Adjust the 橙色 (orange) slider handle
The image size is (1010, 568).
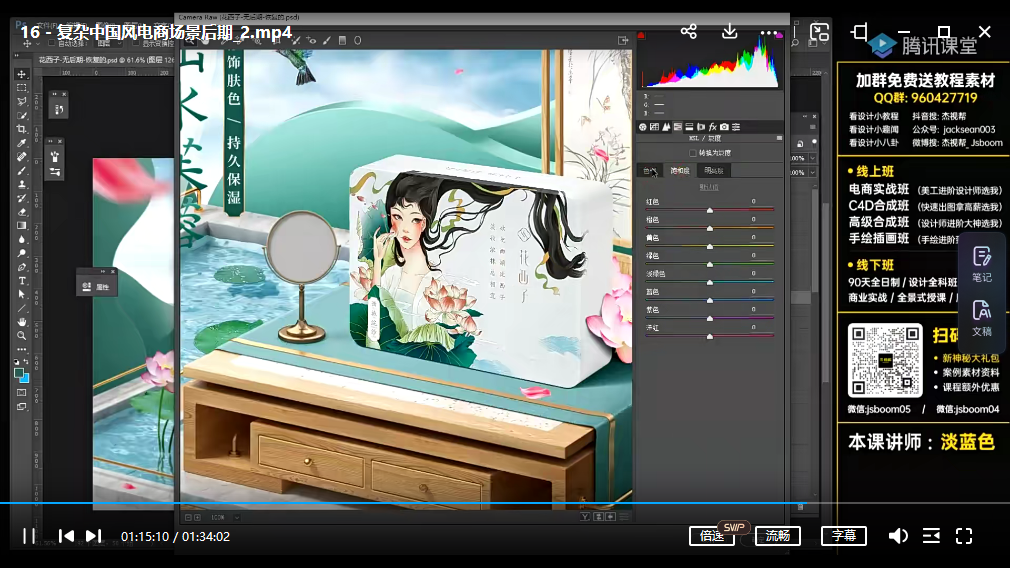pyautogui.click(x=710, y=228)
